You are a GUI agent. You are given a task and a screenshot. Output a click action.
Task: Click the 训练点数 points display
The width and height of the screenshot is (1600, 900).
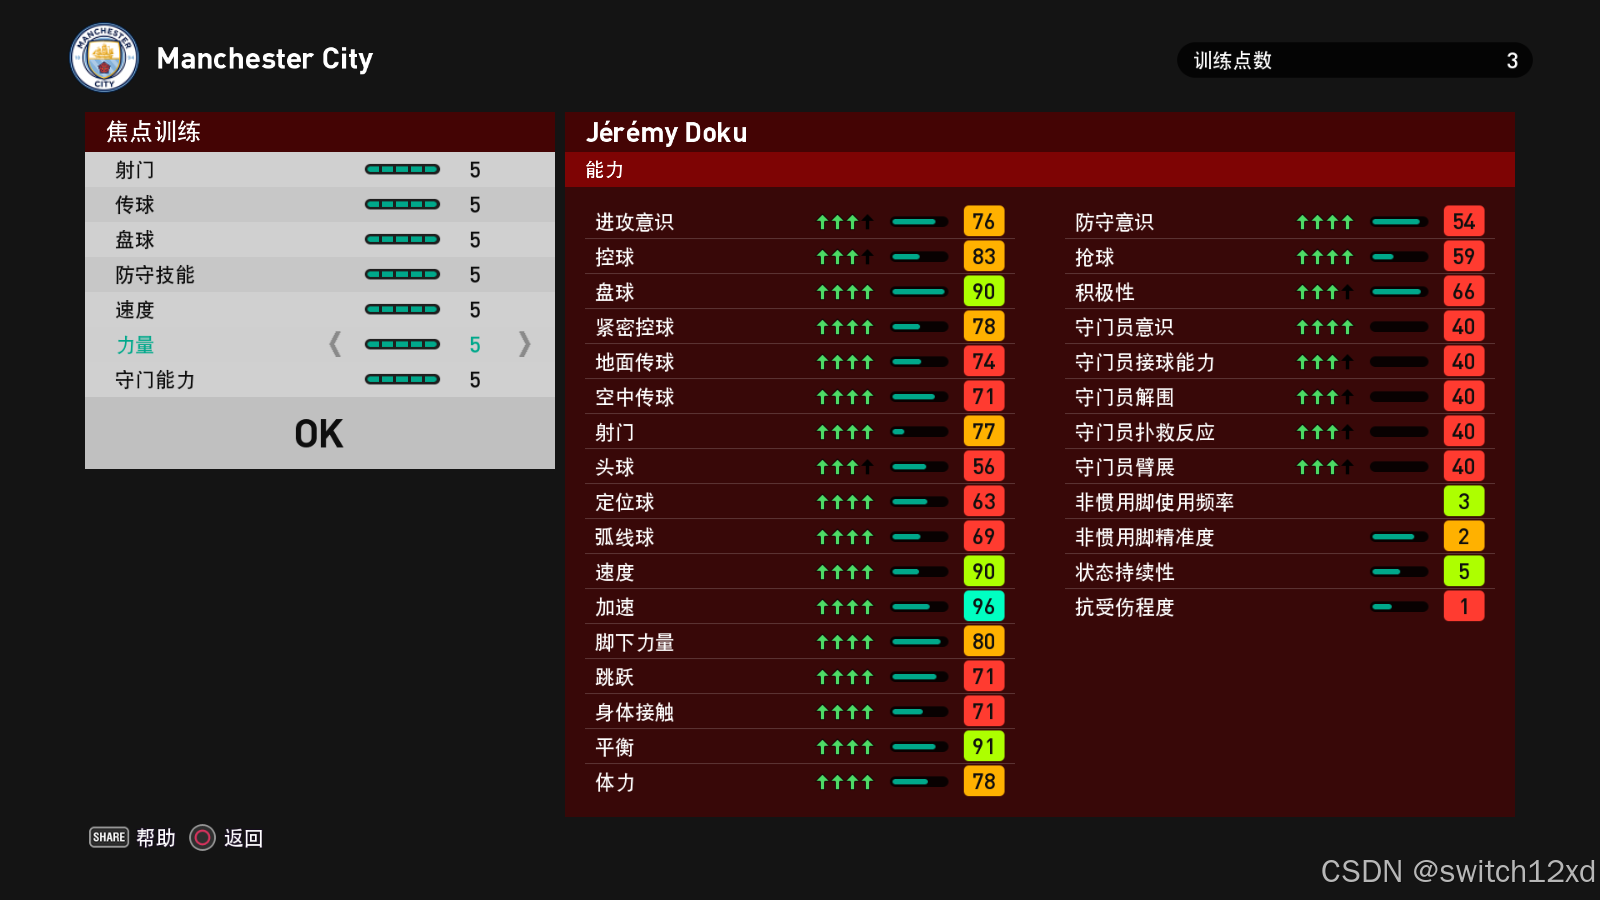pyautogui.click(x=1355, y=60)
